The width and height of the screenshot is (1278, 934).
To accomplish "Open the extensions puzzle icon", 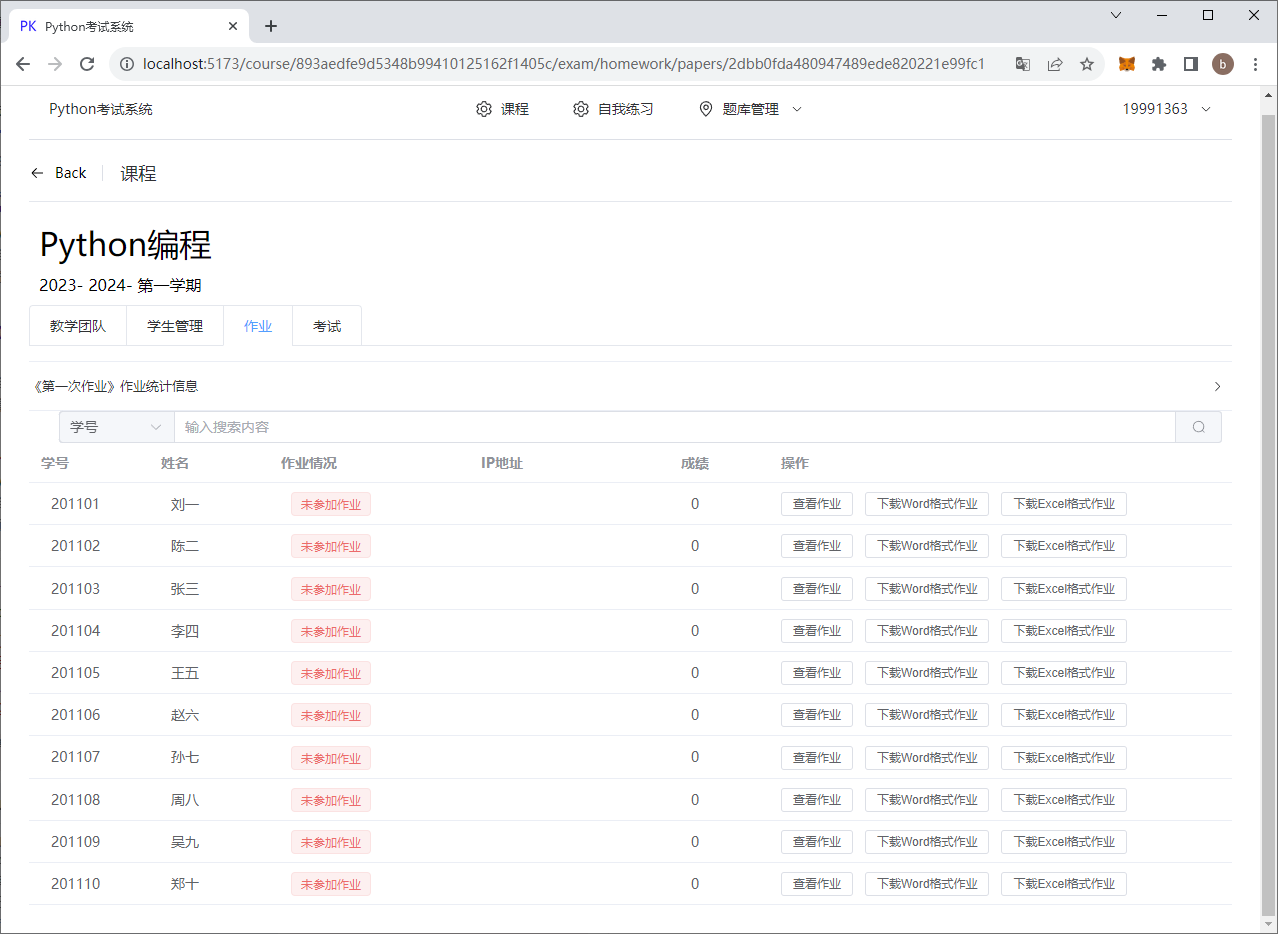I will click(x=1159, y=64).
